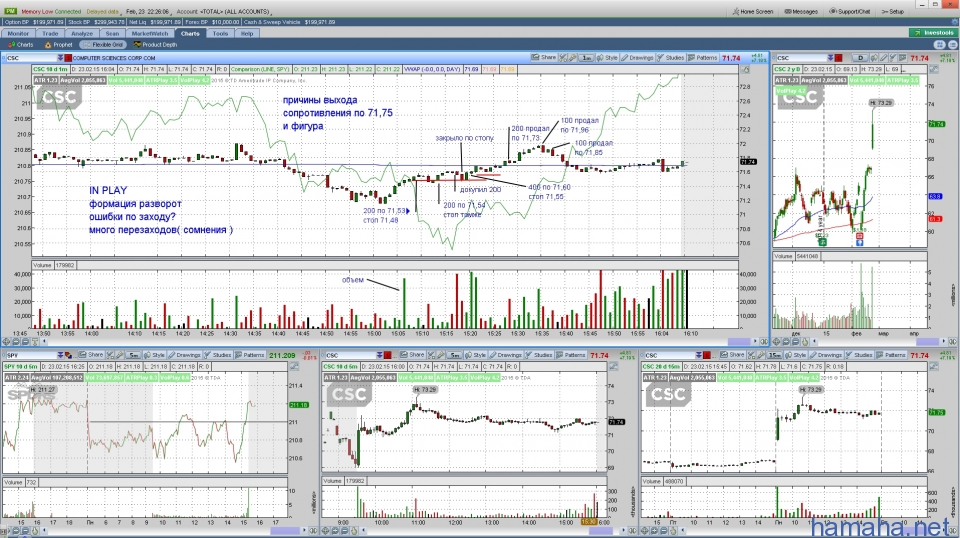Select the Flexible Grid view

[x=103, y=45]
